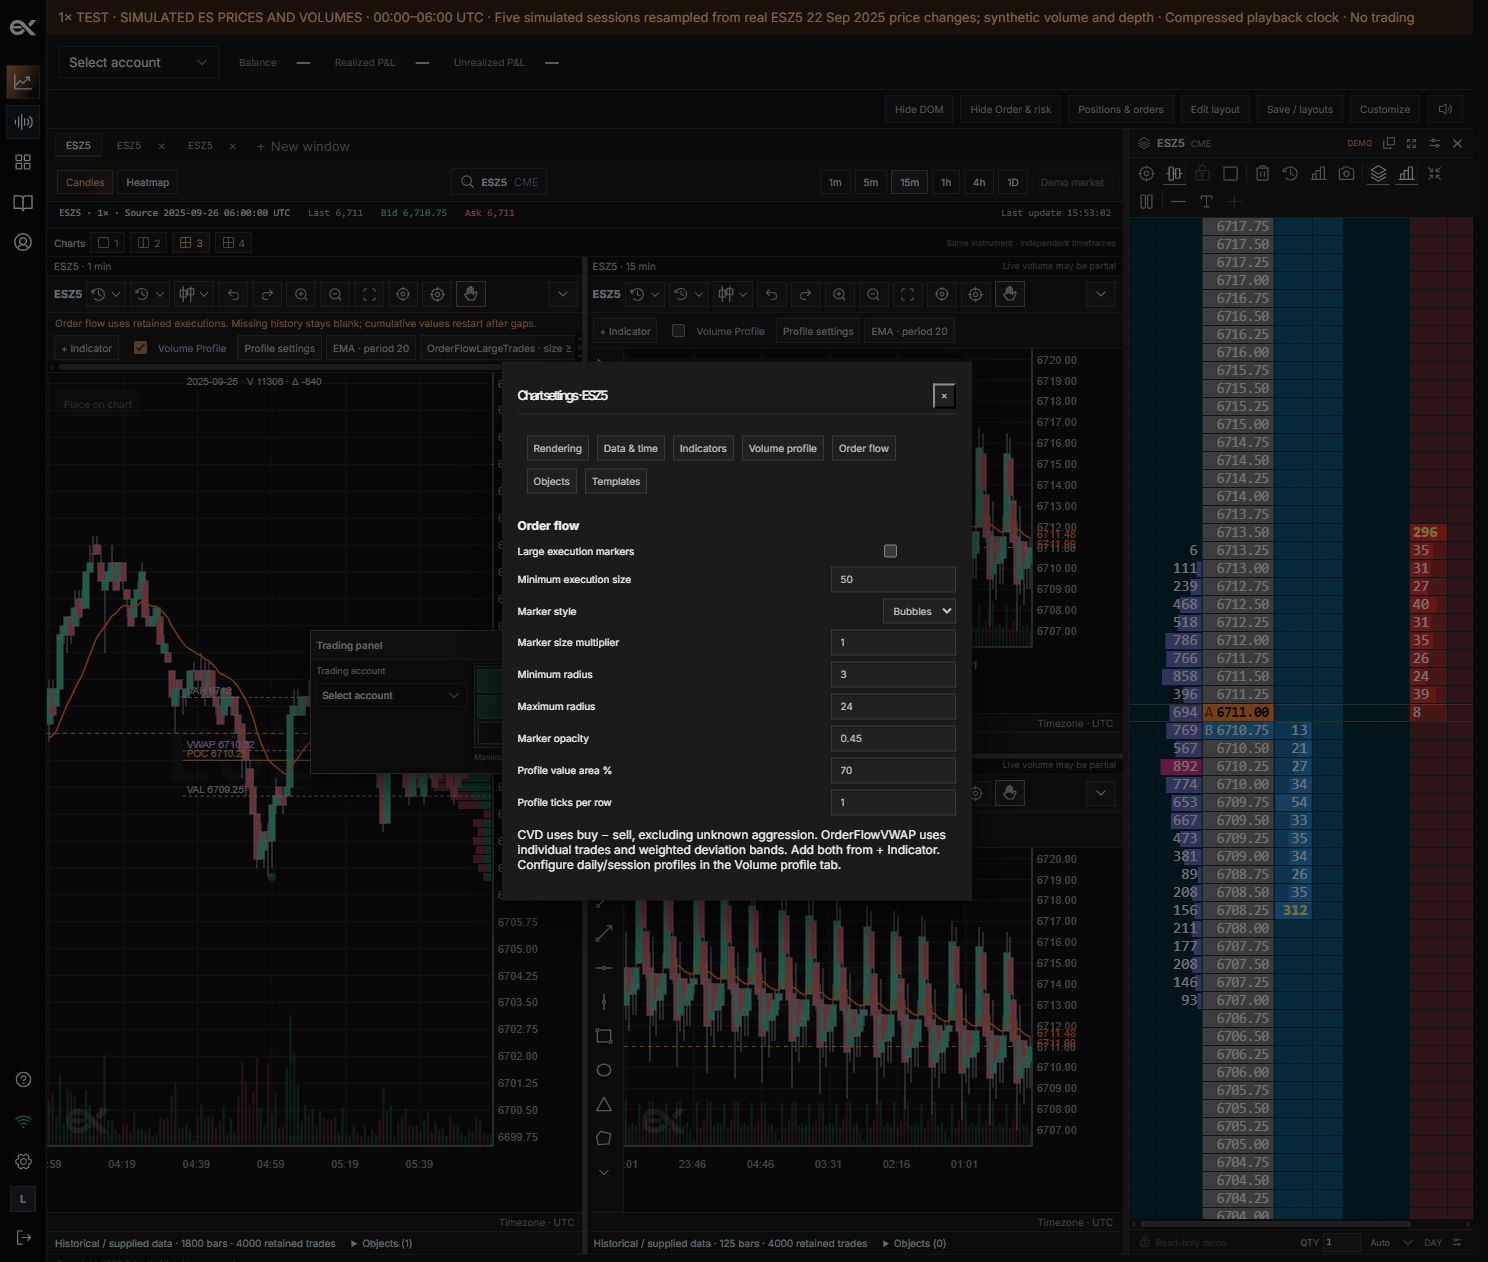The width and height of the screenshot is (1488, 1262).
Task: Uncheck Volume Profile on the 1 min chart
Action: coord(141,348)
